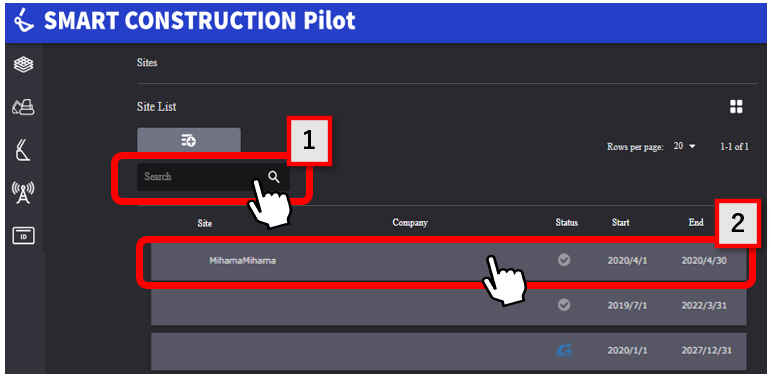The width and height of the screenshot is (771, 379).
Task: Click the add site list button
Action: coord(189,141)
